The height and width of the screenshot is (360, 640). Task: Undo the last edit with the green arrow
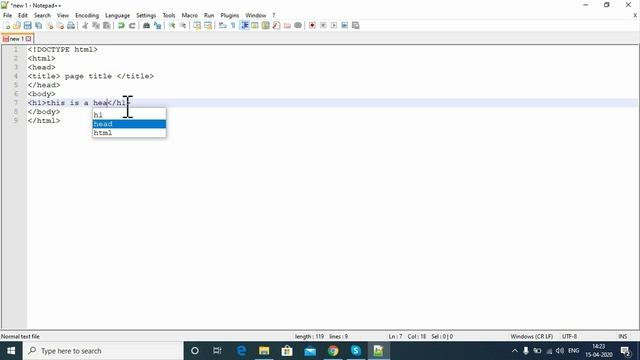121,25
